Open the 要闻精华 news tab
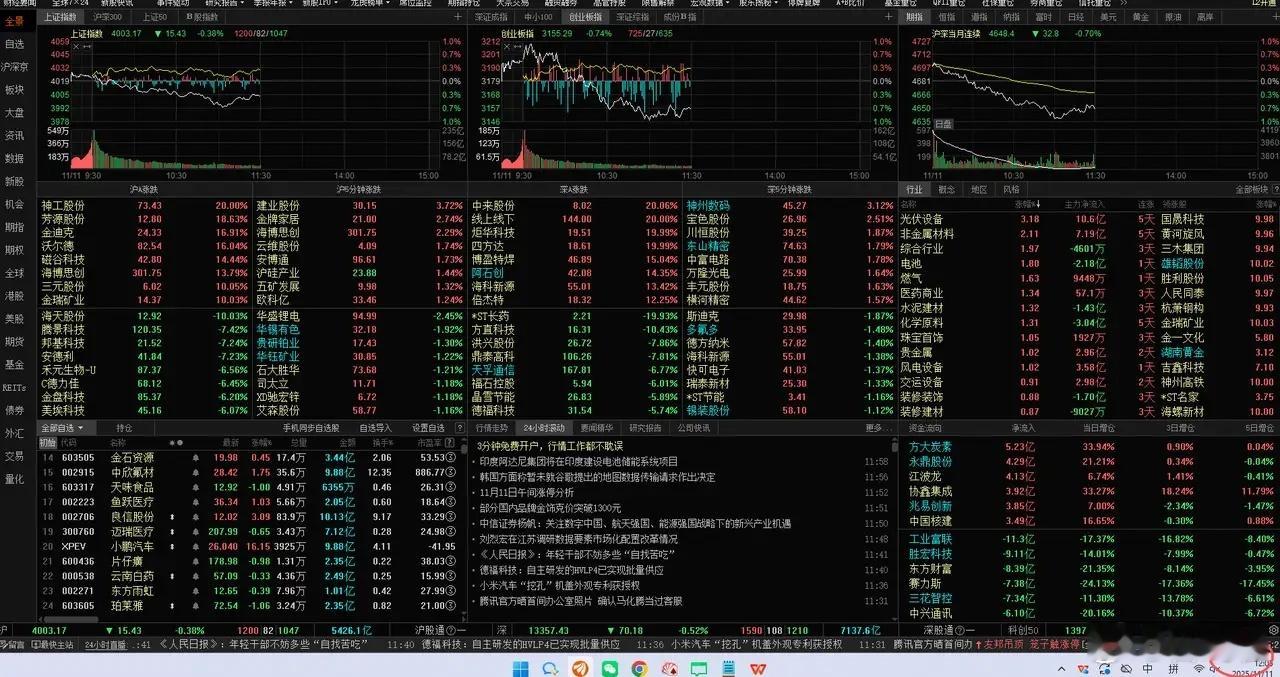This screenshot has width=1280, height=677. (597, 428)
